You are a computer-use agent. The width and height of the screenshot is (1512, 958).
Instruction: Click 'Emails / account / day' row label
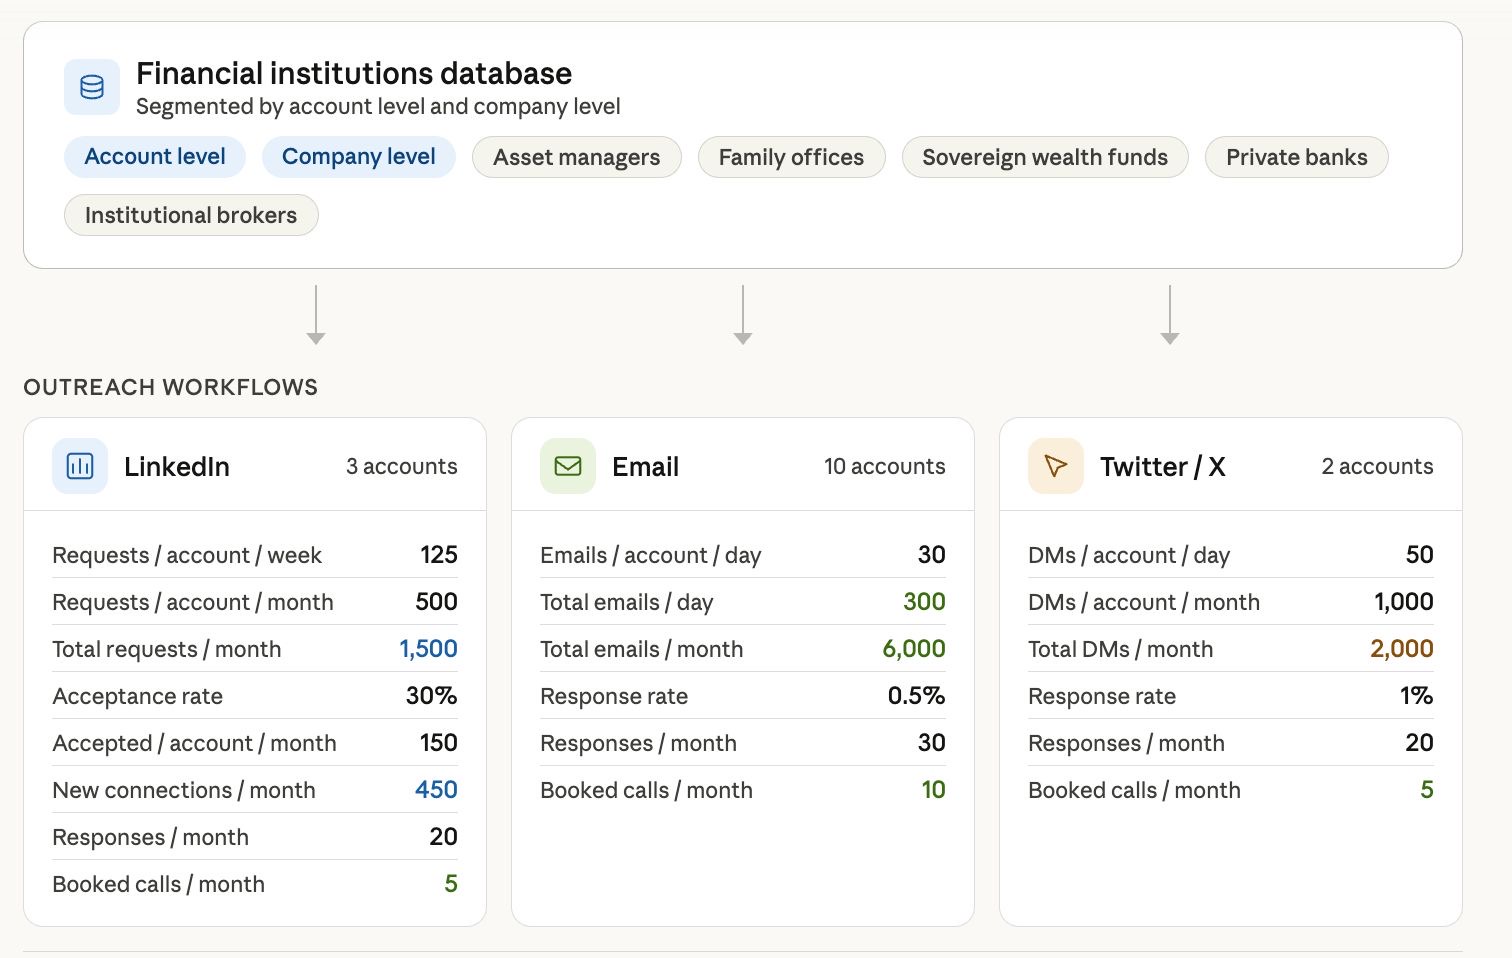pyautogui.click(x=651, y=555)
